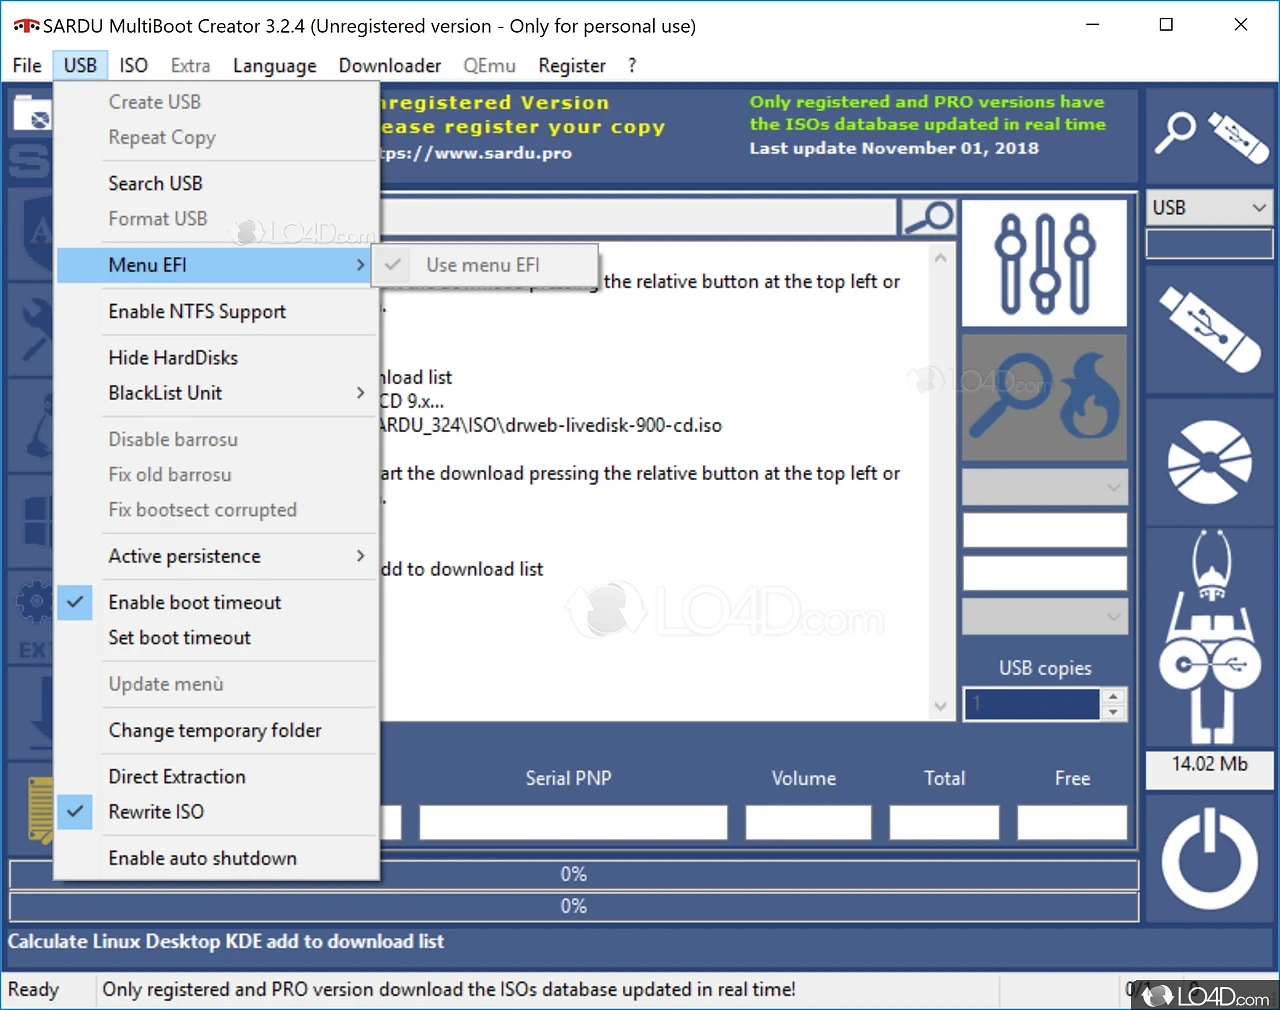Click the Serial PNP field
Viewport: 1280px width, 1010px height.
(x=573, y=823)
